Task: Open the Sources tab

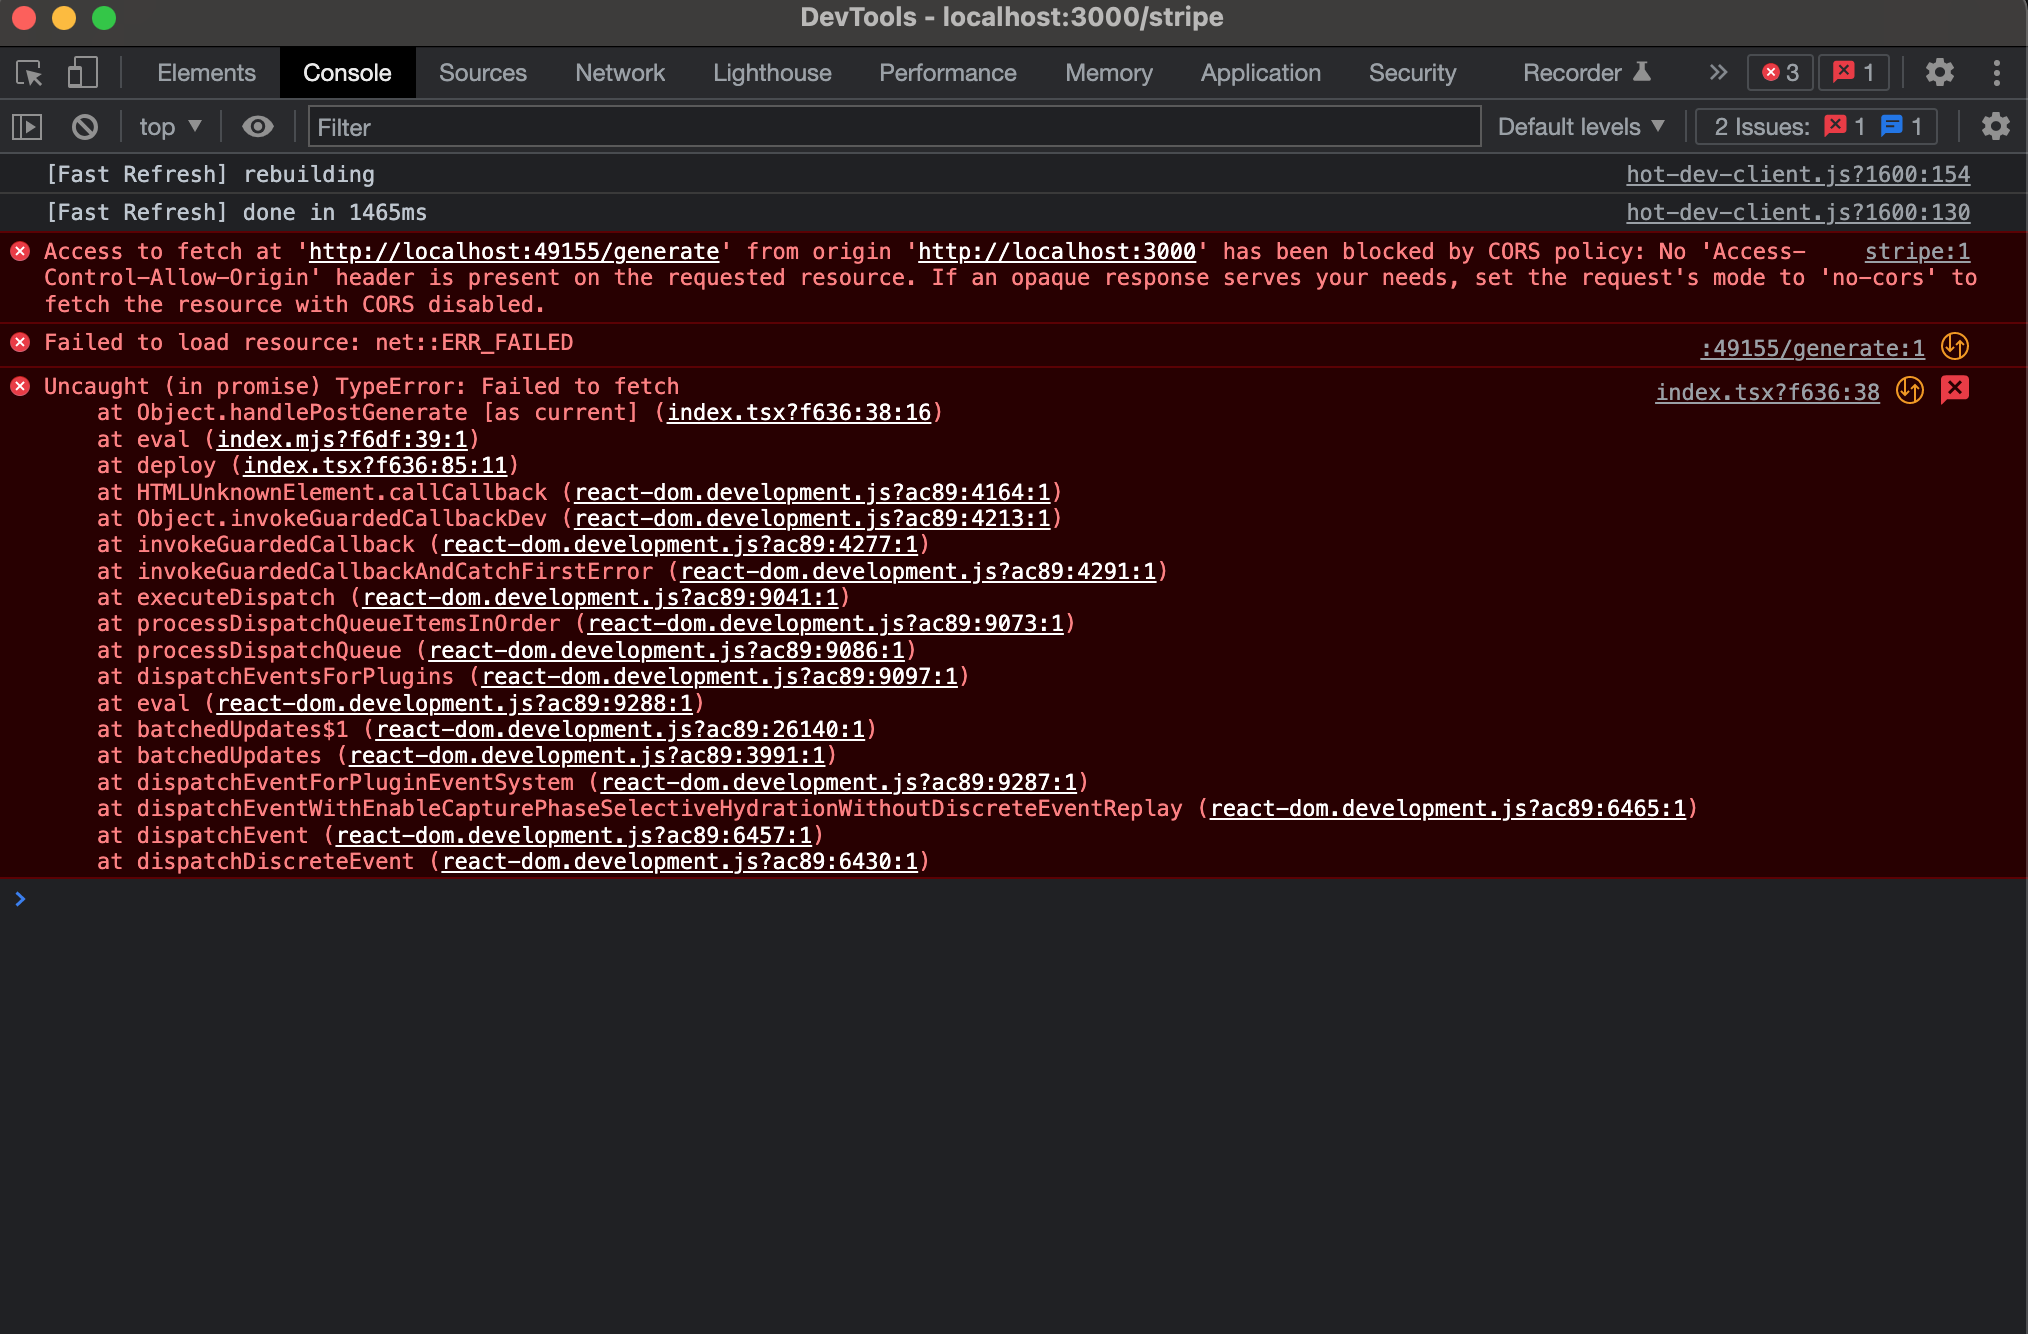Action: click(482, 73)
